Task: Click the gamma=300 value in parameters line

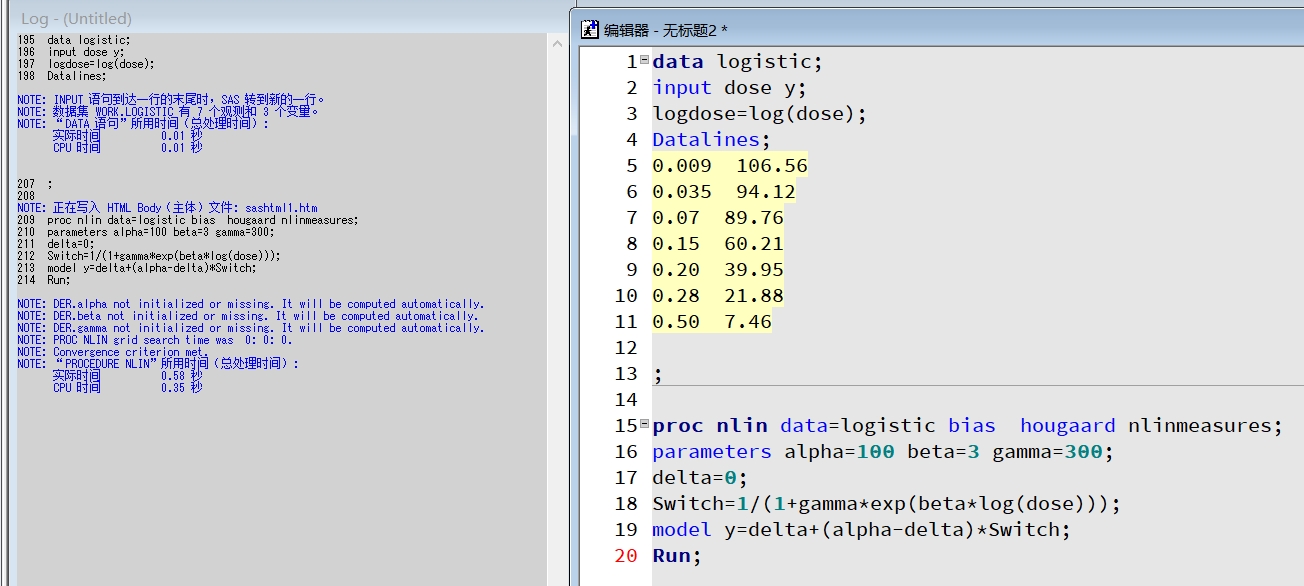Action: (1047, 452)
